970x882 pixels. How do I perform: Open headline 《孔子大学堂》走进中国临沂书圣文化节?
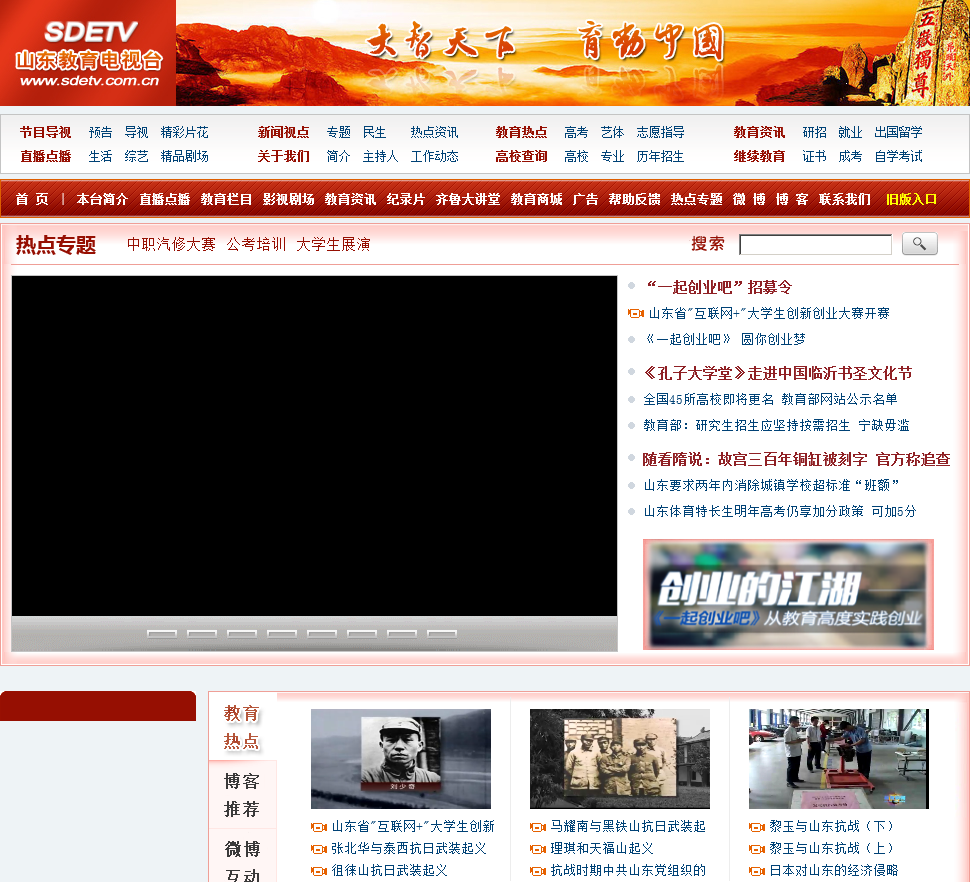click(x=778, y=373)
